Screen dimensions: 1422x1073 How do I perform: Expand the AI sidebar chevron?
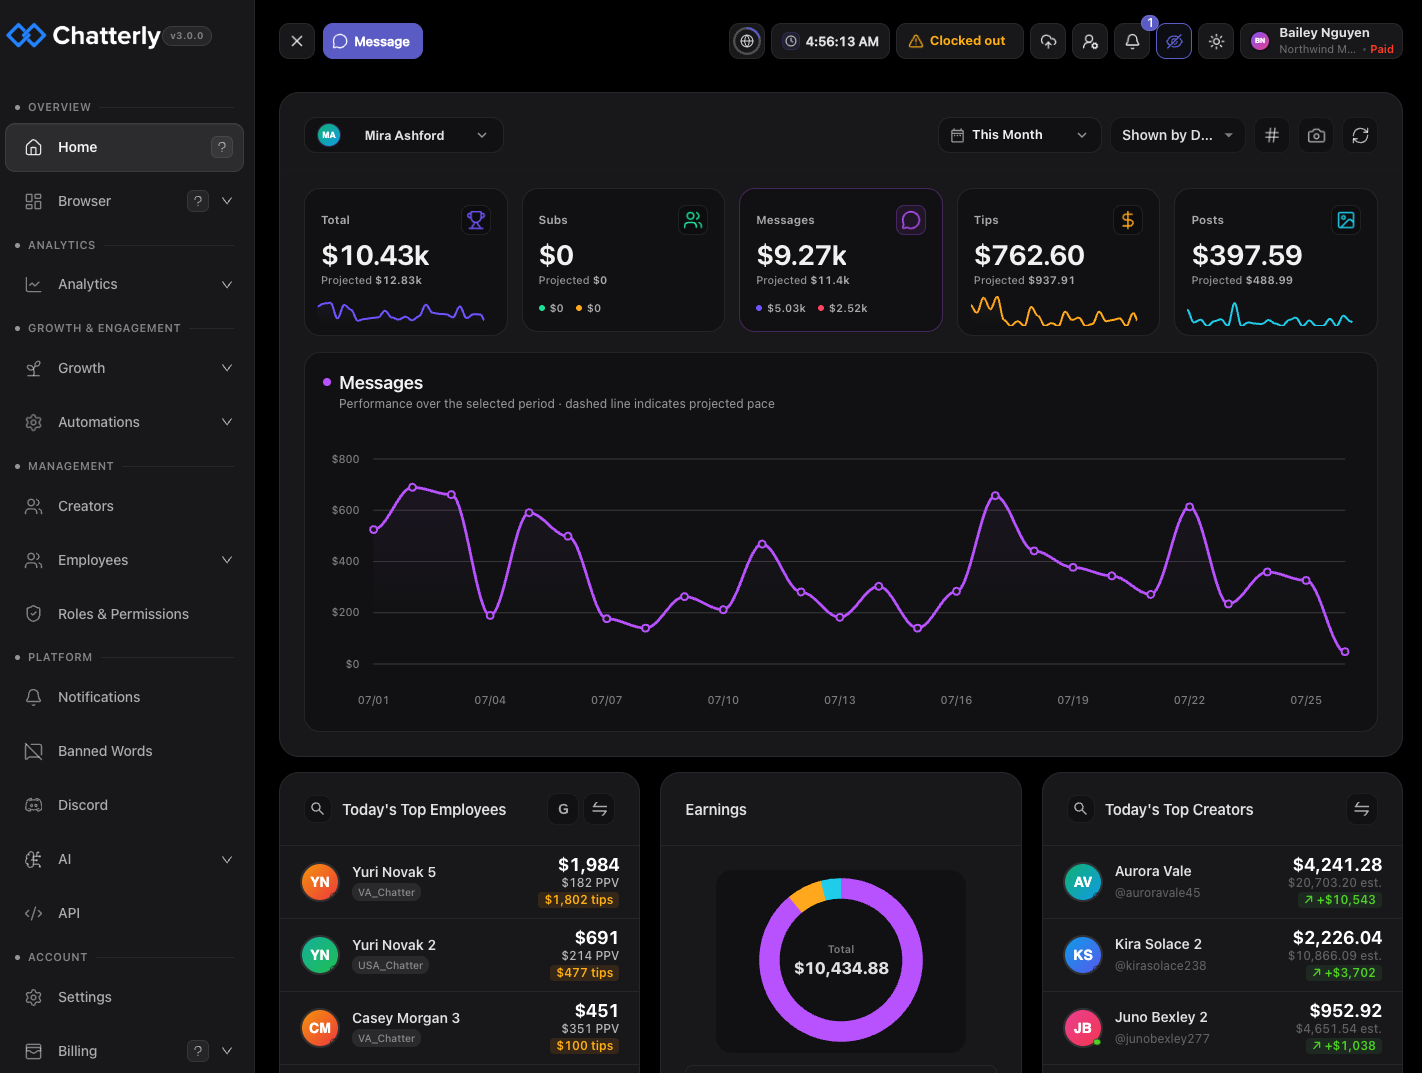coord(227,859)
